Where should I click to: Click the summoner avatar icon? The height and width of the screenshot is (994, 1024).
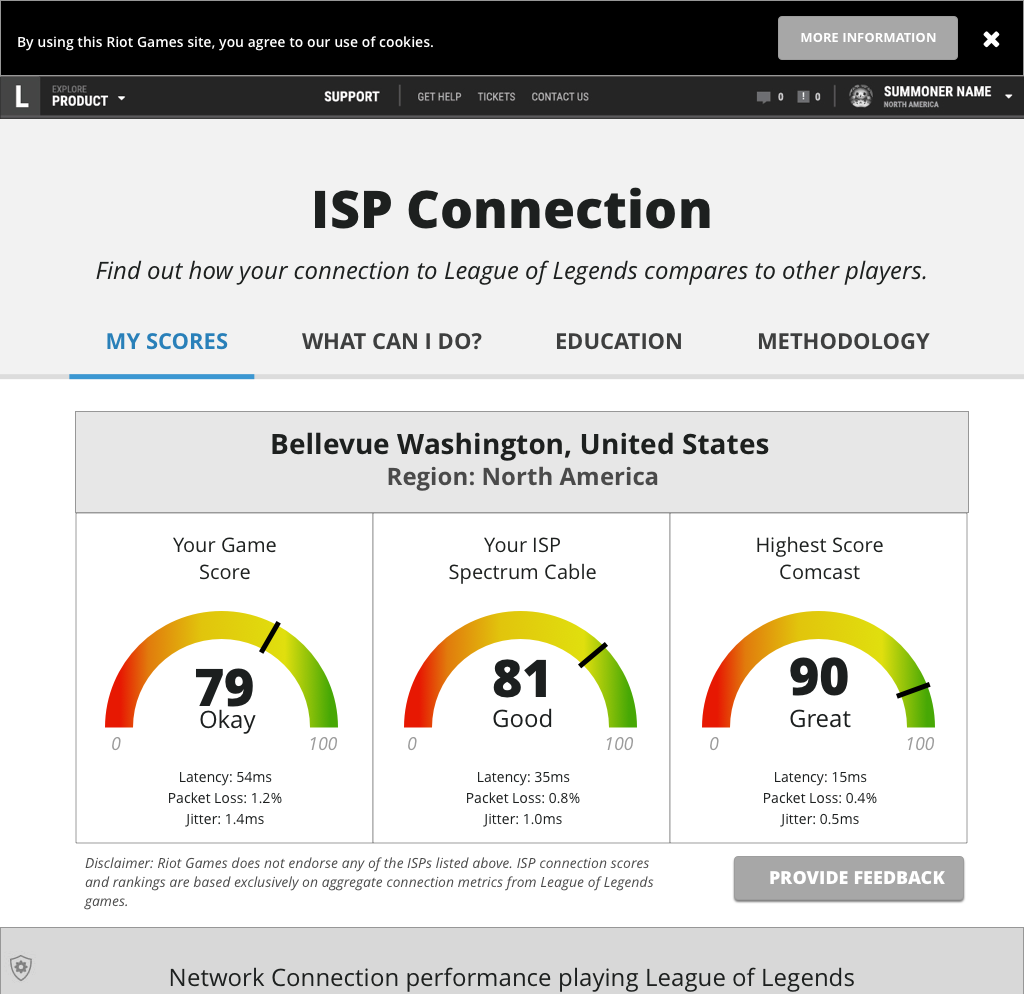pos(861,97)
